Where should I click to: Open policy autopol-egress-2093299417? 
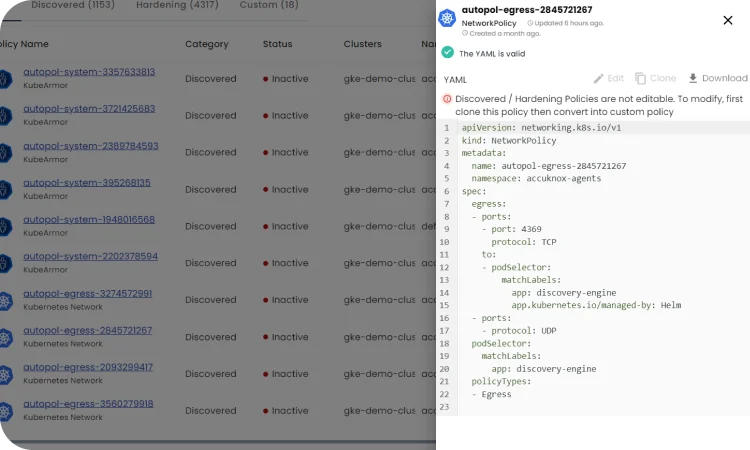[88, 367]
